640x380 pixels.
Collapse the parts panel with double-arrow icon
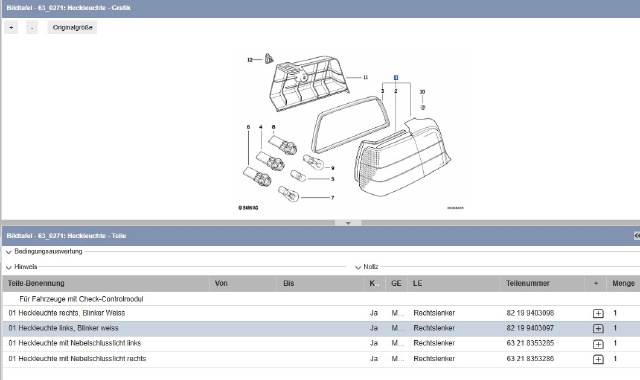pos(637,236)
